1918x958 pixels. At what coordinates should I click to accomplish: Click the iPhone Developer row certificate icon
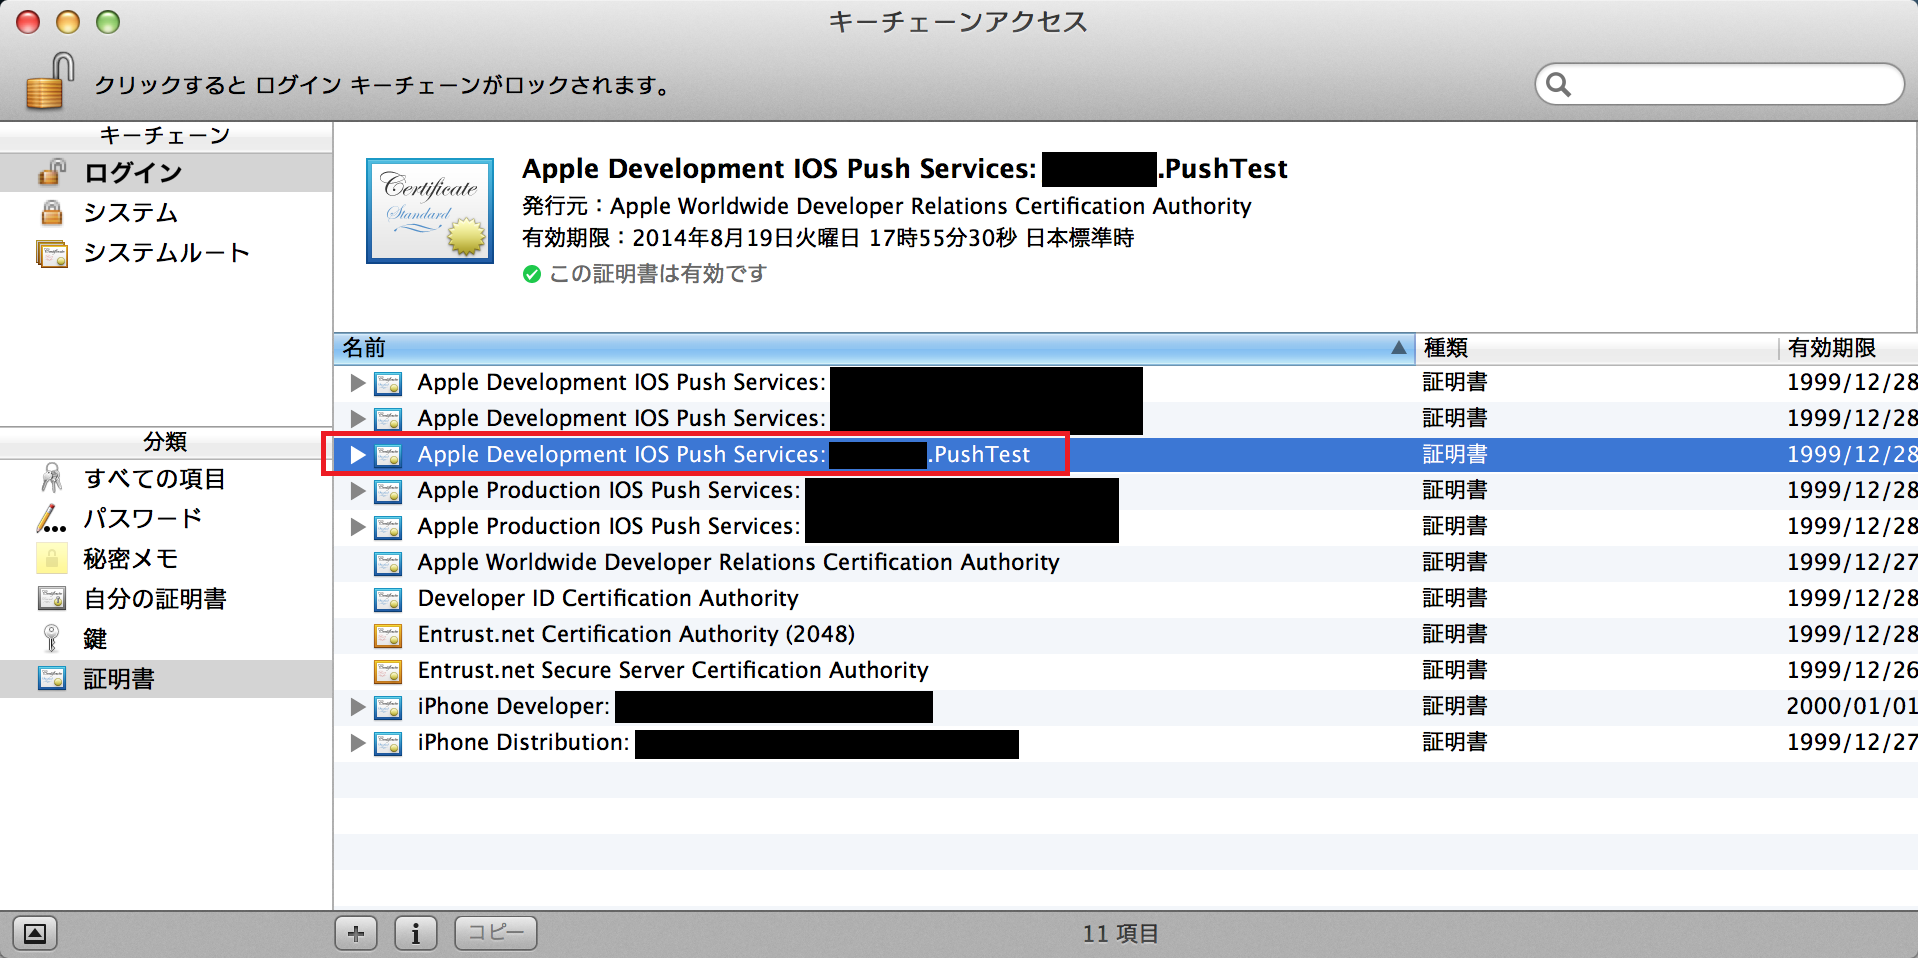388,708
